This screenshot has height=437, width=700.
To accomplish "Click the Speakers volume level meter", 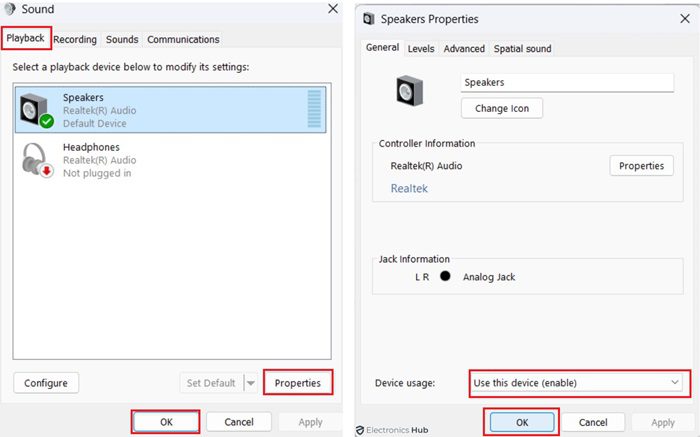I will click(314, 110).
